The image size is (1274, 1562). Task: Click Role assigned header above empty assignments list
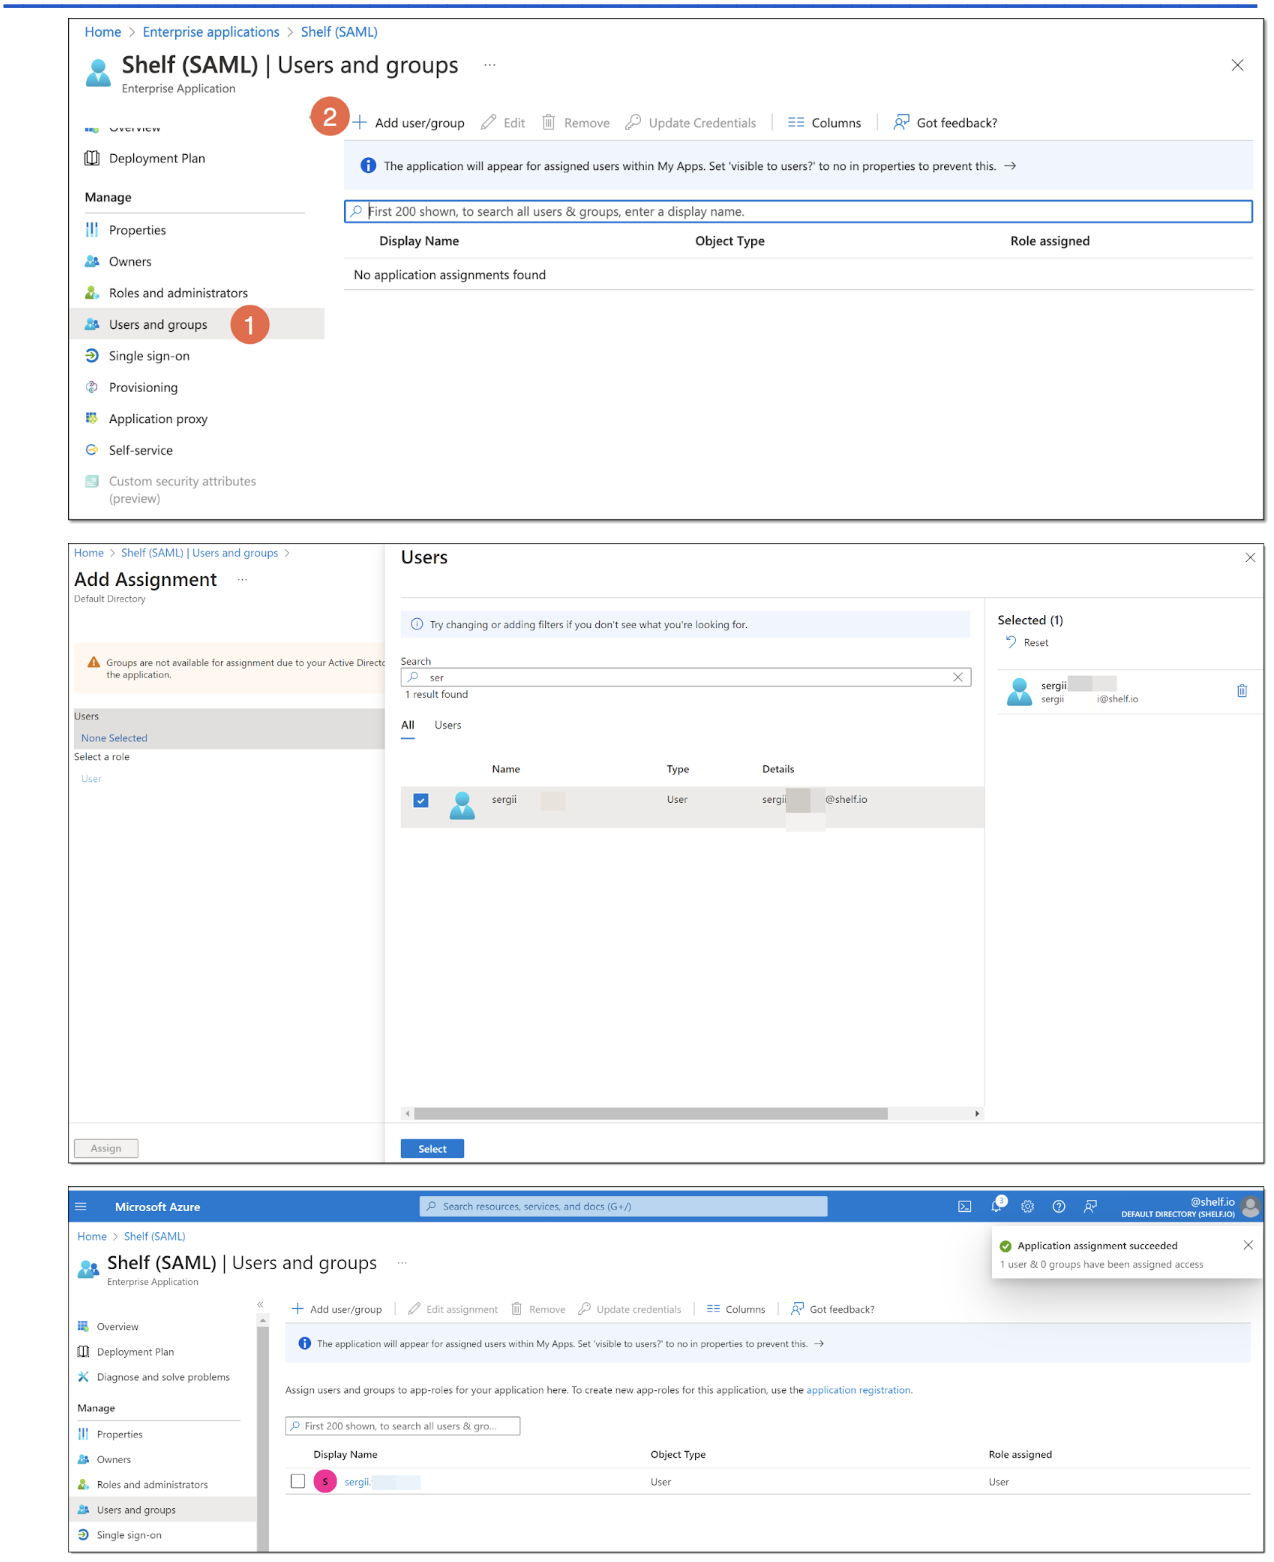click(x=1050, y=241)
